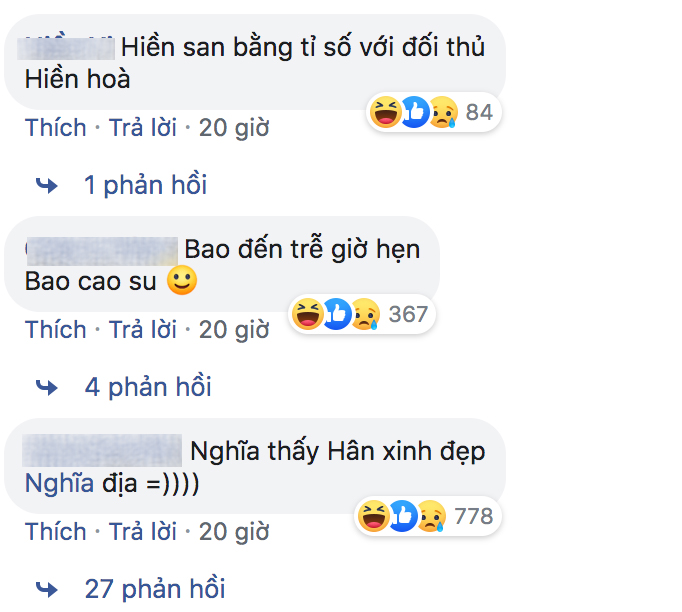Viewport: 682px width, 612px height.
Task: Click the crying reaction beside count 367
Action: pyautogui.click(x=365, y=315)
